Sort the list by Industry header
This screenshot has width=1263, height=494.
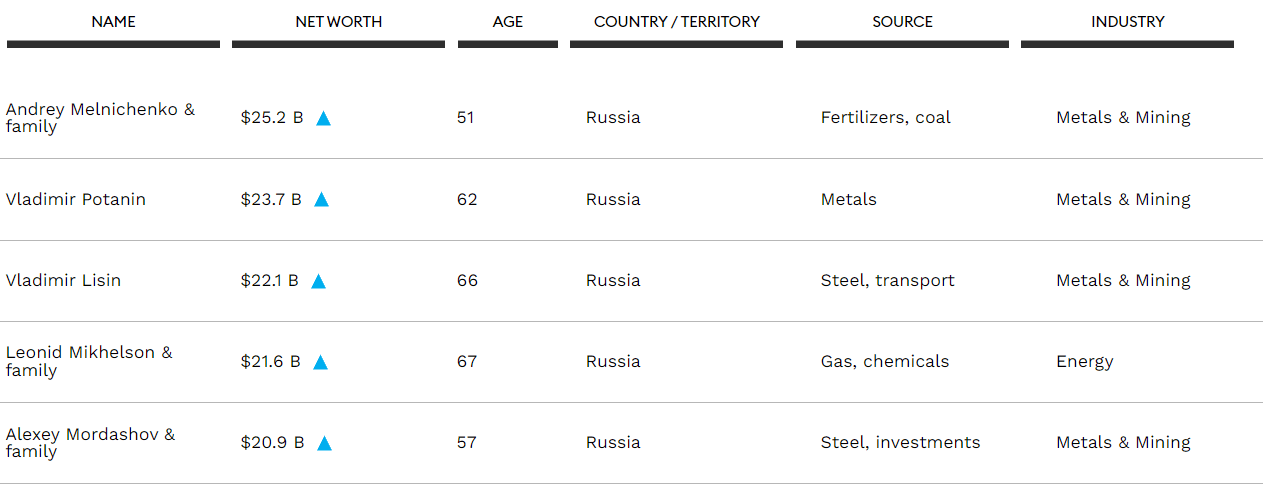[x=1127, y=22]
